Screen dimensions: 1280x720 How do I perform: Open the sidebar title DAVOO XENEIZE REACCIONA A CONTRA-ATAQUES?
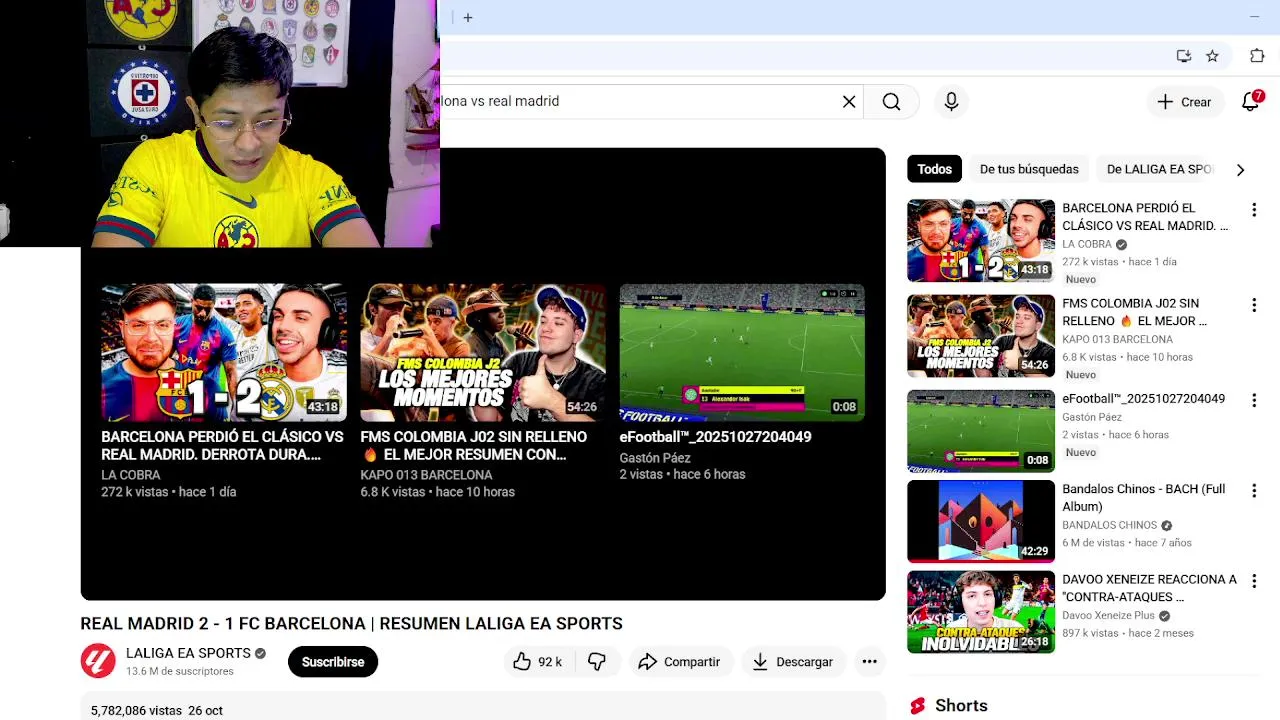[1149, 588]
